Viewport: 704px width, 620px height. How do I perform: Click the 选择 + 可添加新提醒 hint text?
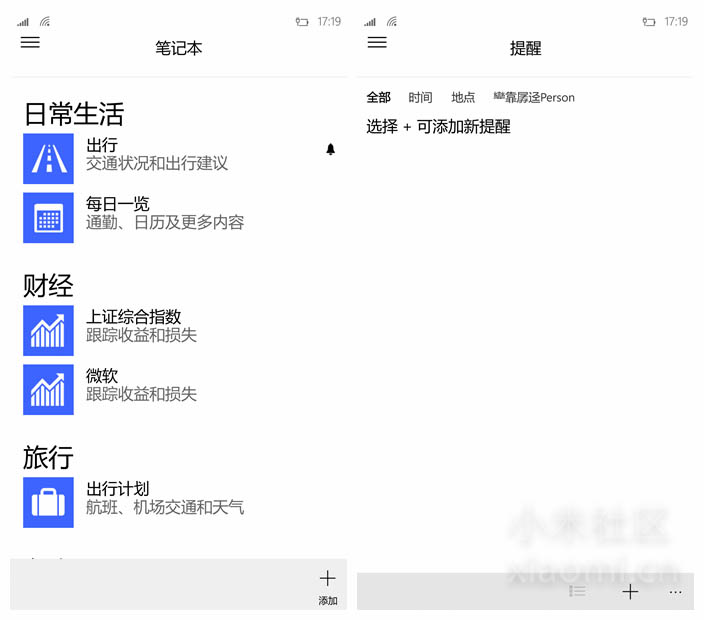[x=438, y=127]
